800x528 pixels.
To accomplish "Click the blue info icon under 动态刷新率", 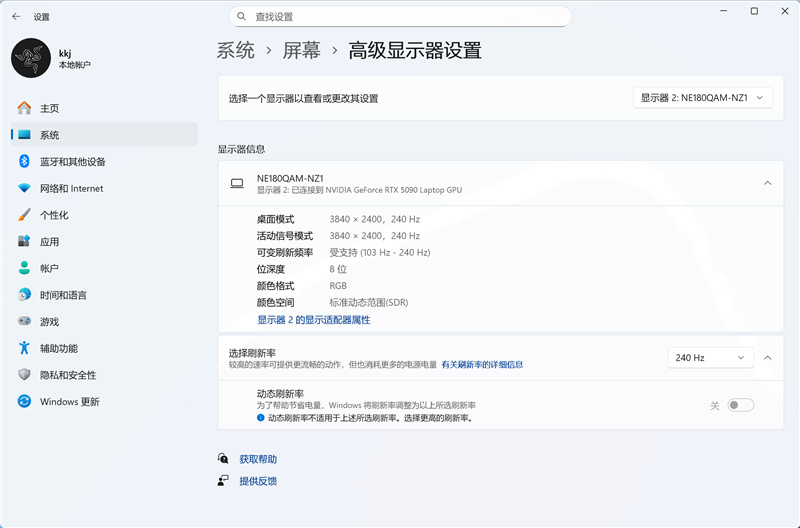I will [x=260, y=418].
